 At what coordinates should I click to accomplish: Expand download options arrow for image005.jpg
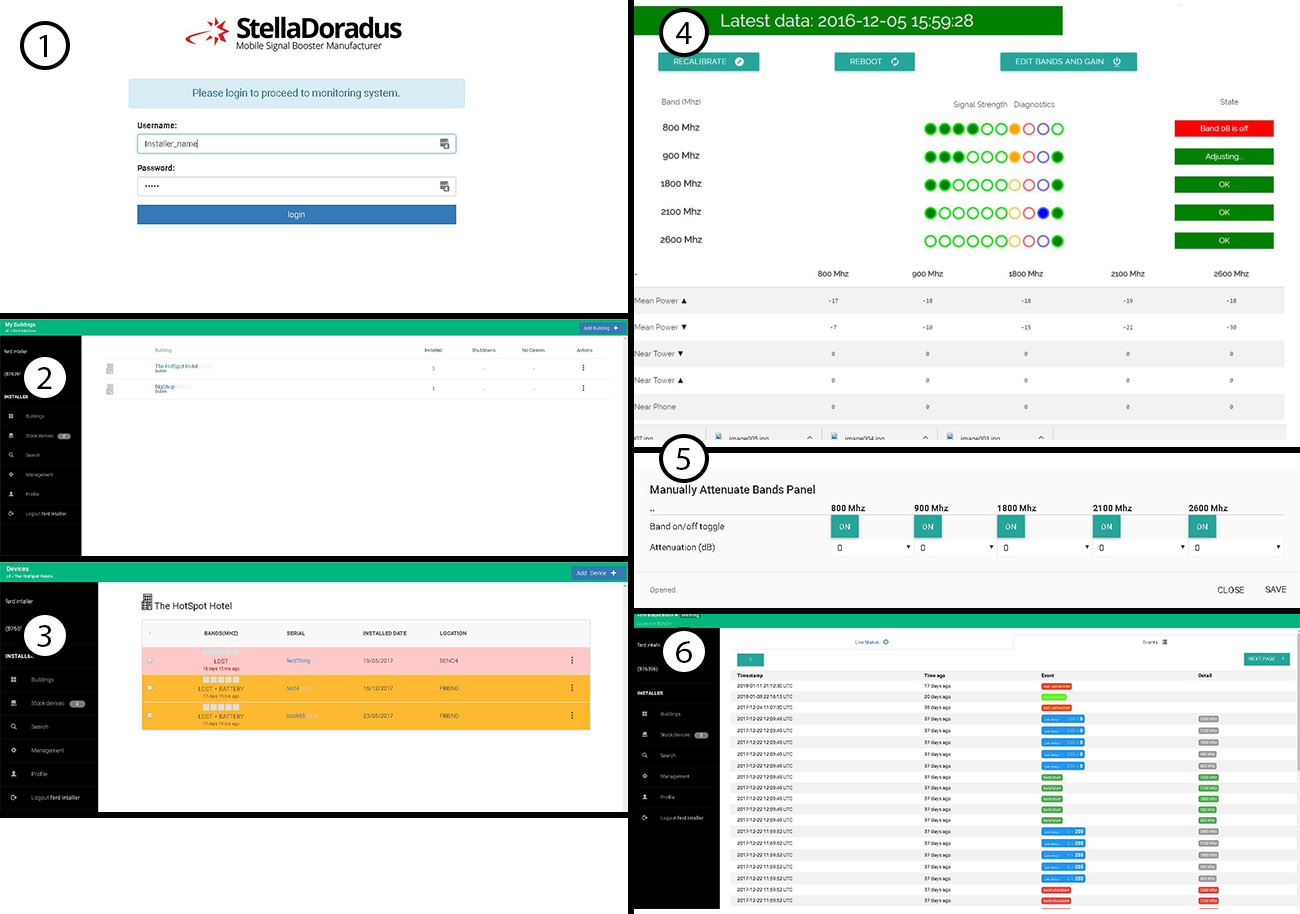(x=809, y=438)
